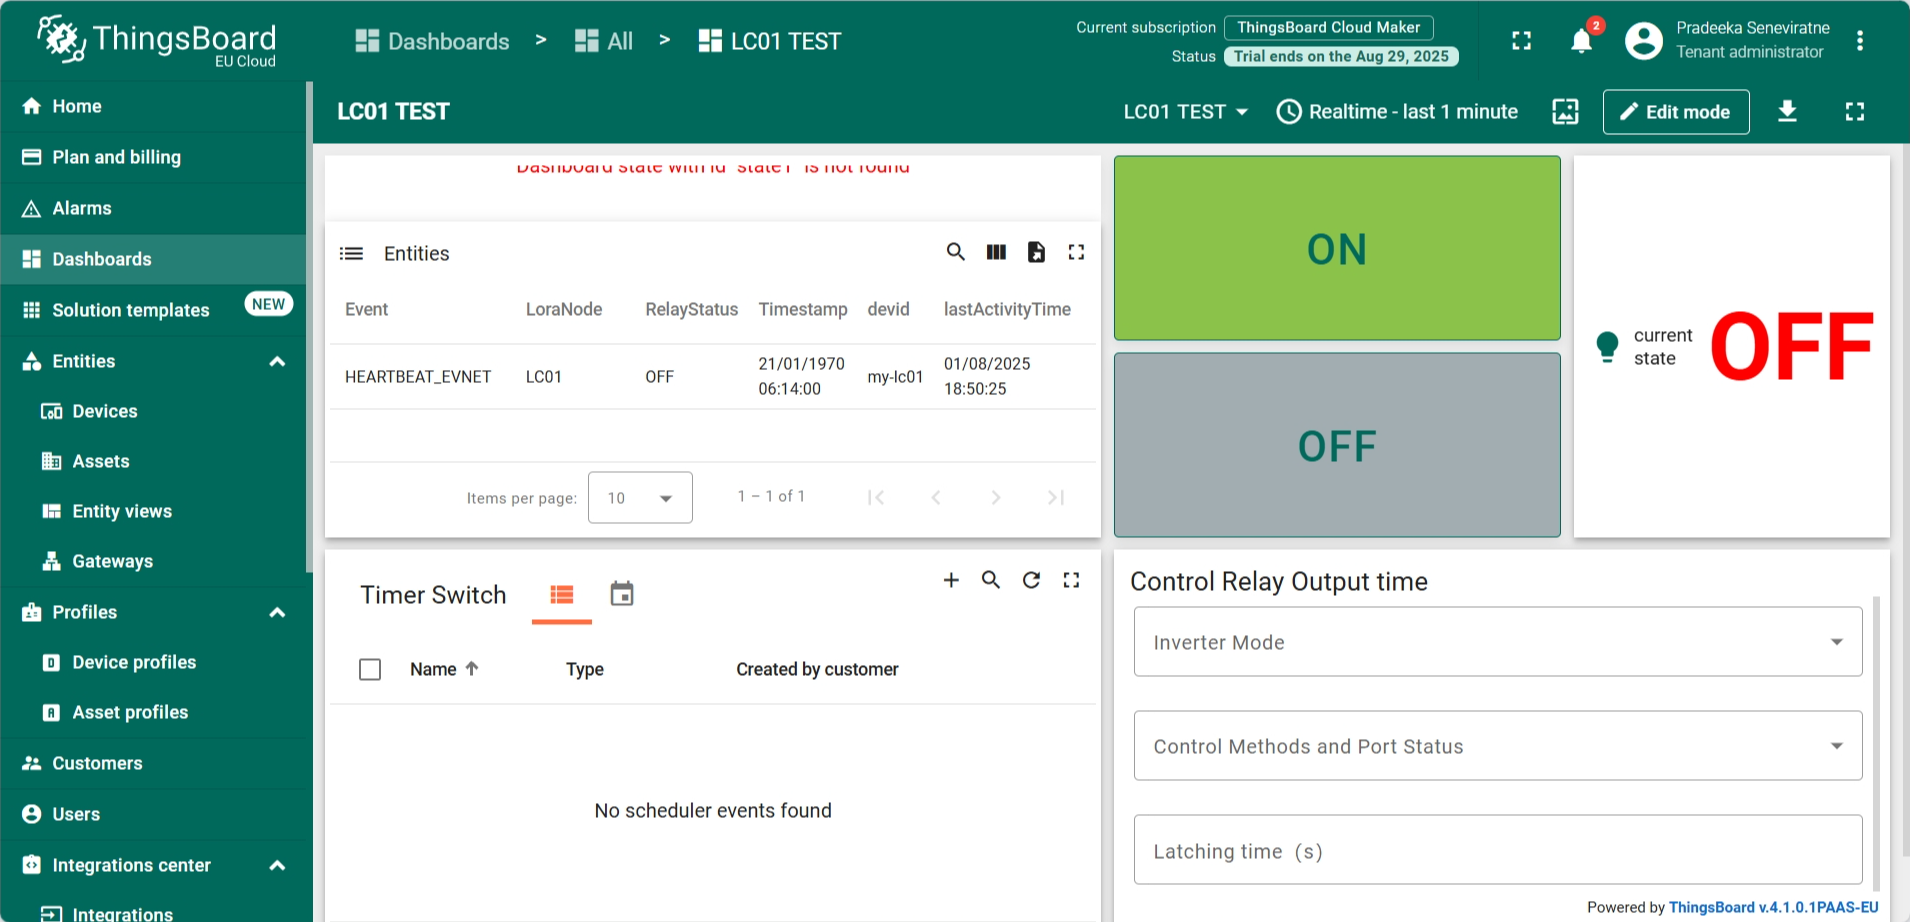Search in the Entities widget
This screenshot has width=1910, height=922.
[956, 252]
